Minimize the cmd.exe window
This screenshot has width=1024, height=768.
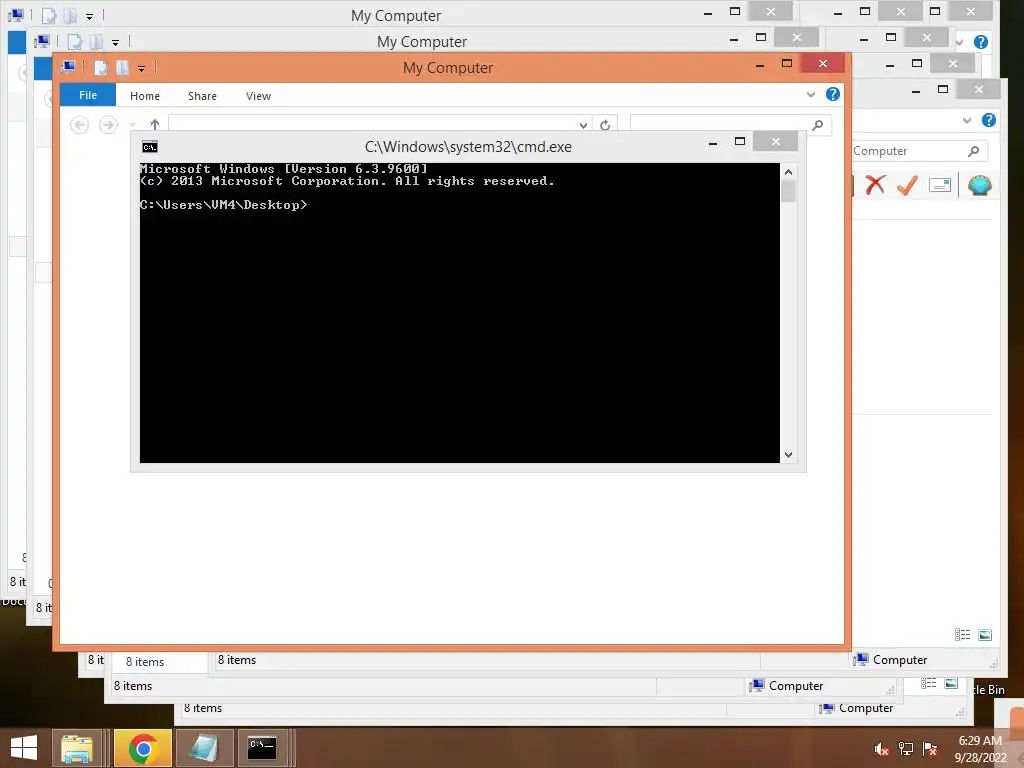713,142
